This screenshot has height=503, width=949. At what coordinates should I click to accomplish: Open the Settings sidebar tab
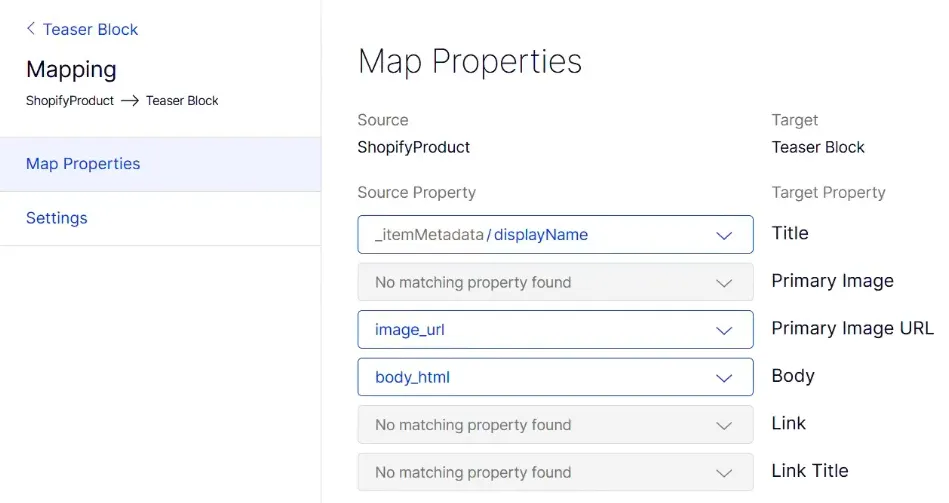(160, 219)
